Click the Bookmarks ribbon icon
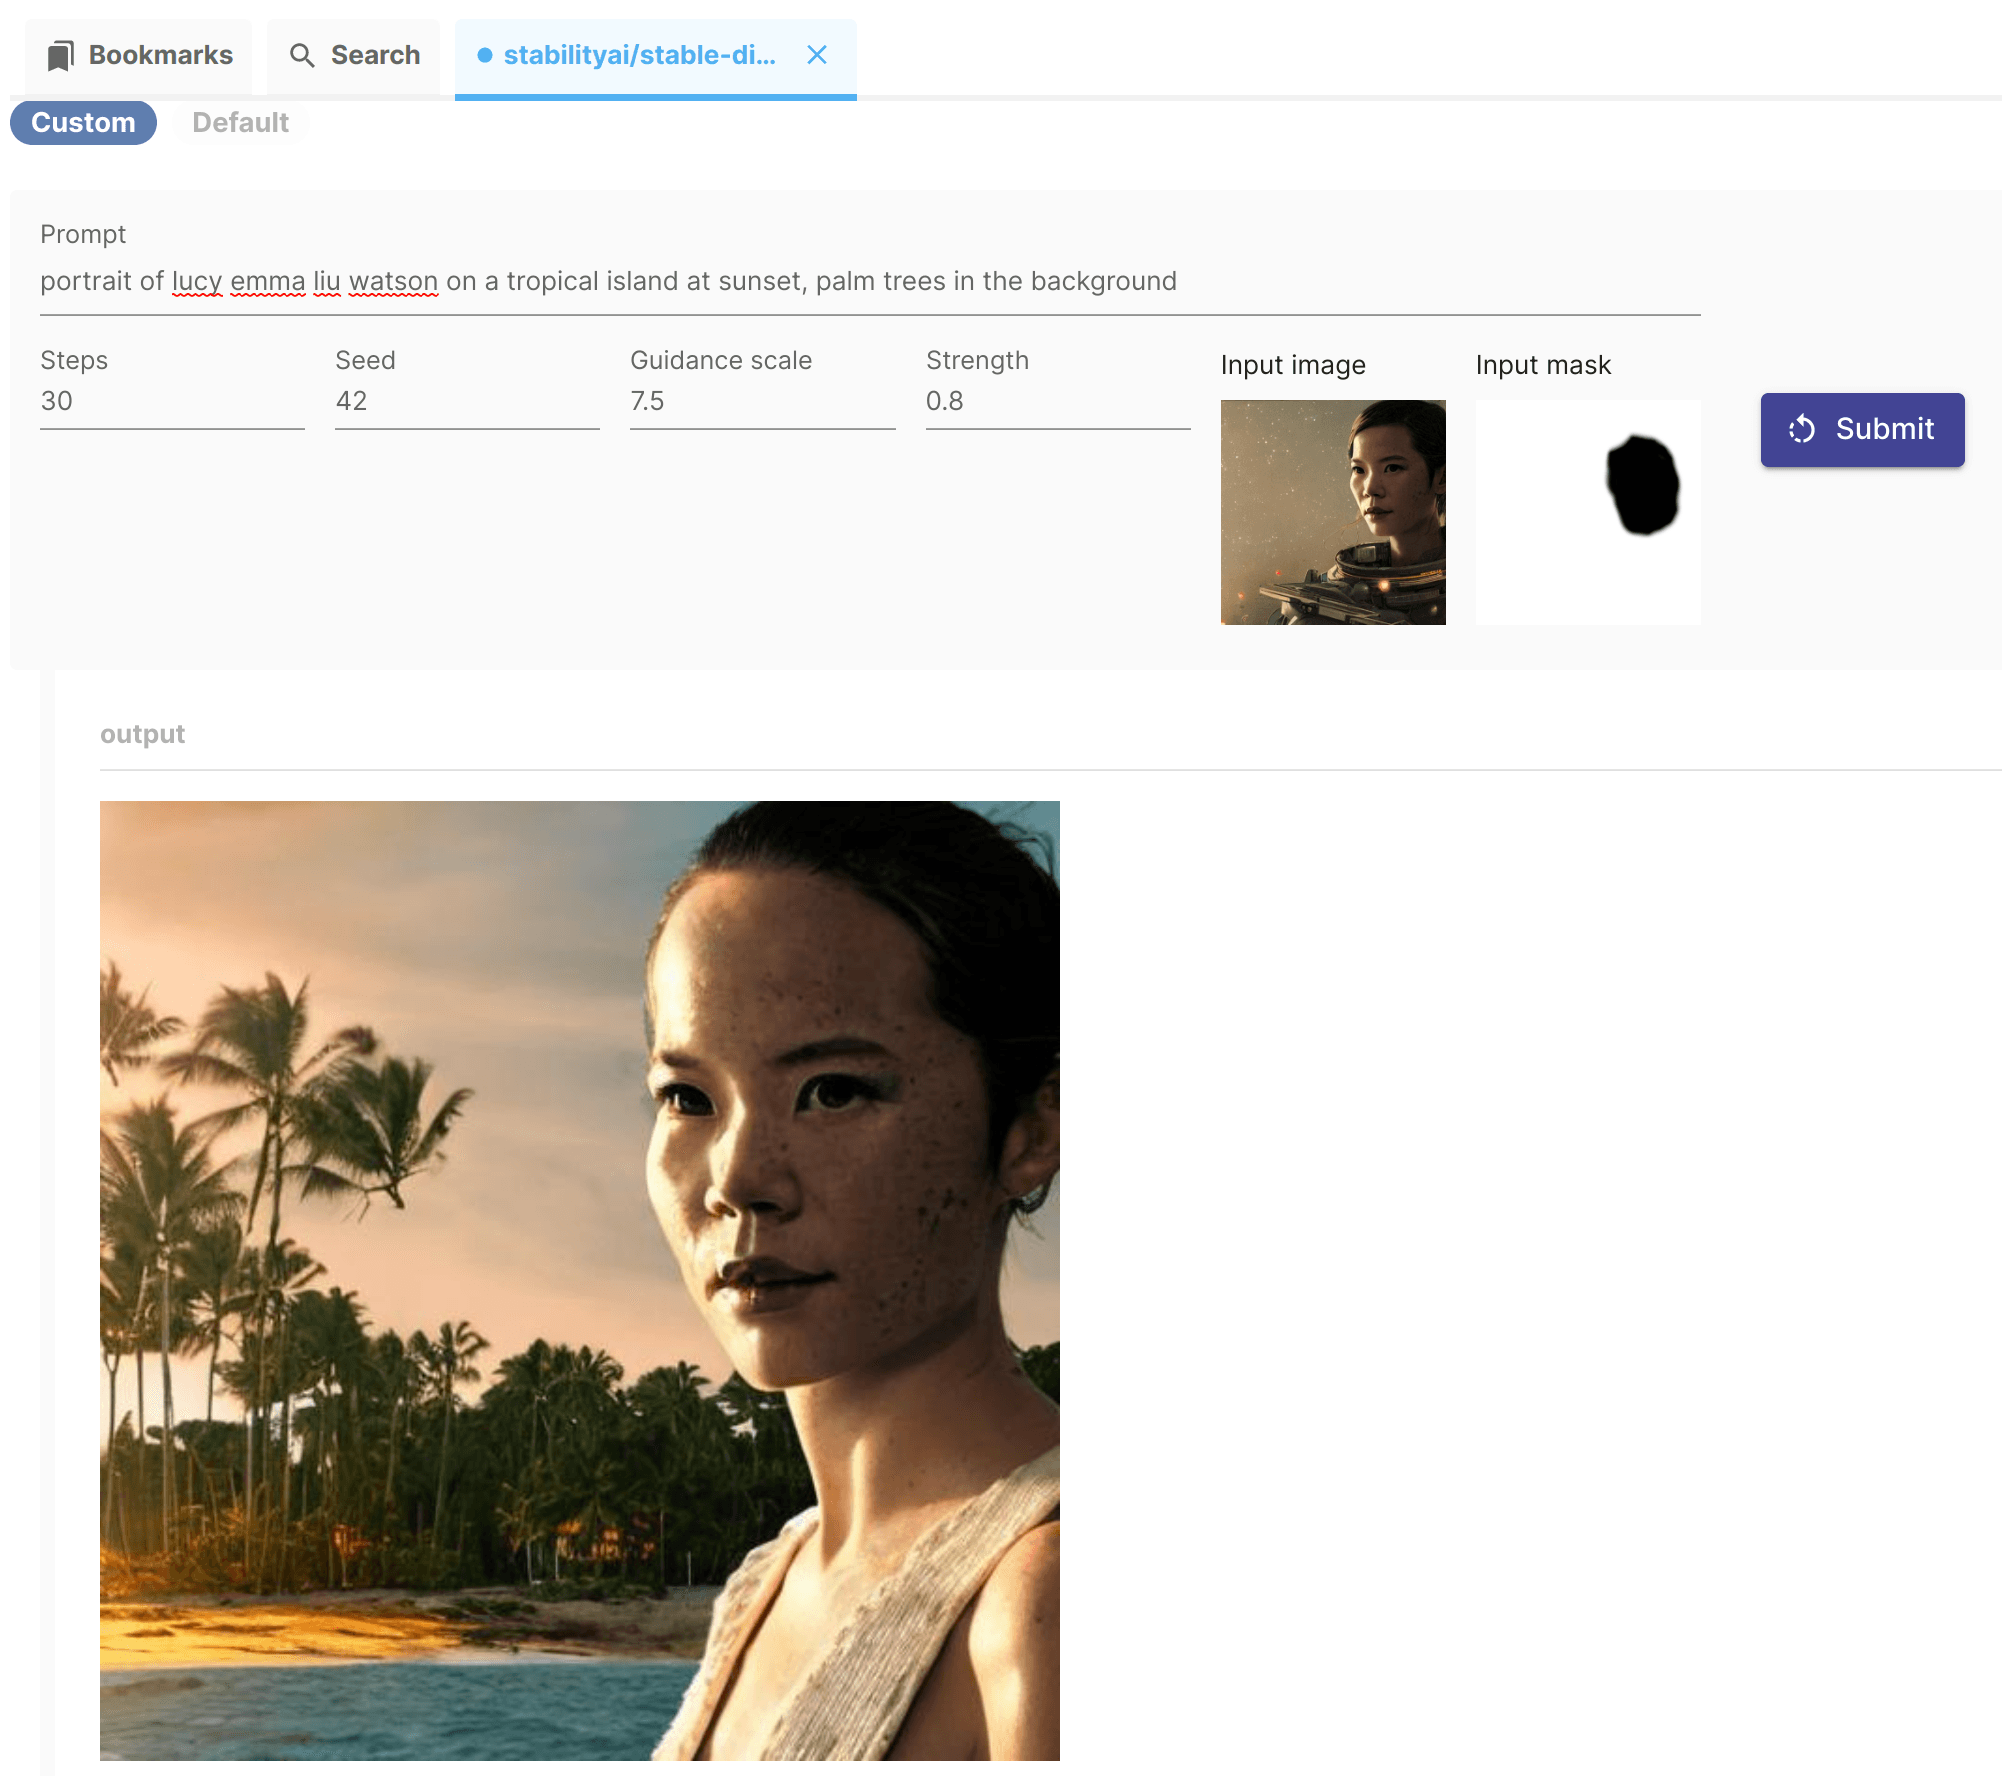2002x1792 pixels. [x=61, y=56]
